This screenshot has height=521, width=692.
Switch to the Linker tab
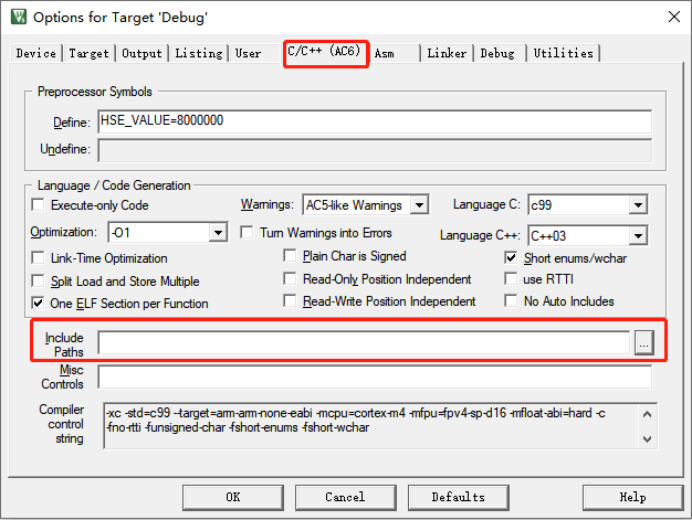tap(446, 53)
